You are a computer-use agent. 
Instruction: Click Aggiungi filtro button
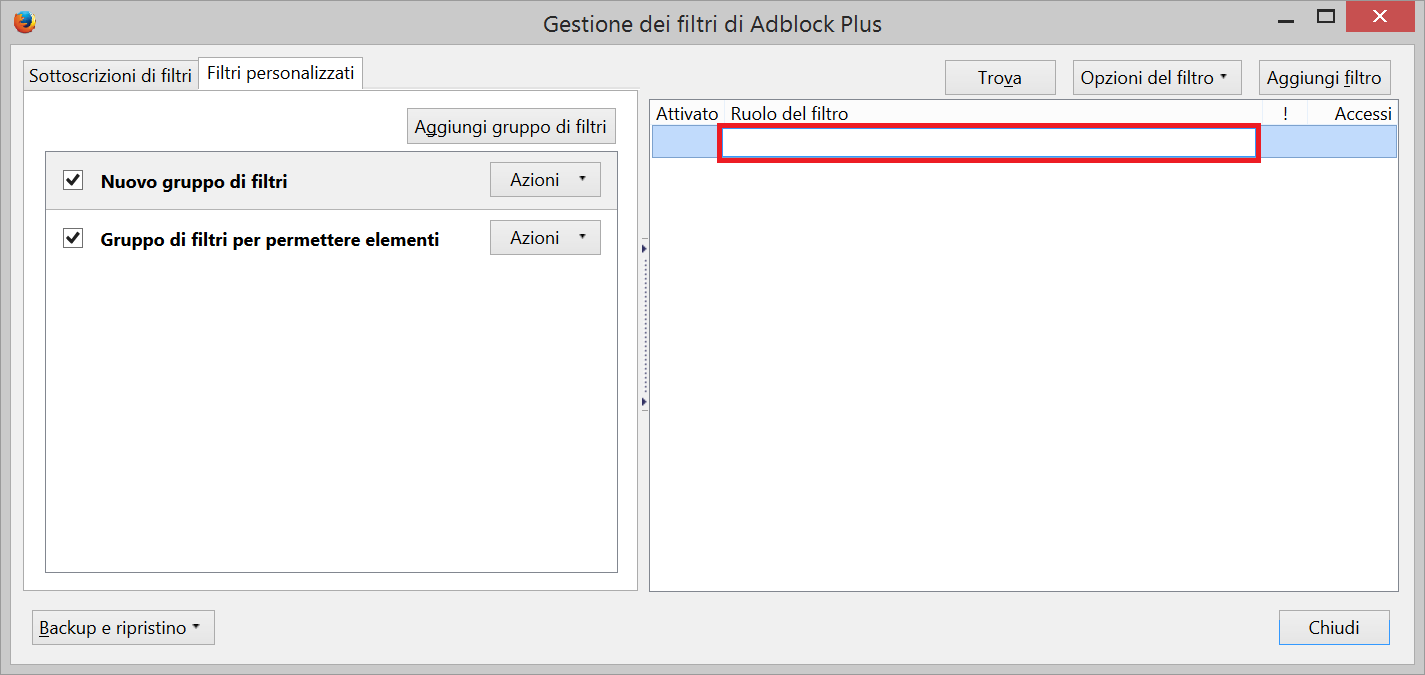coord(1324,78)
